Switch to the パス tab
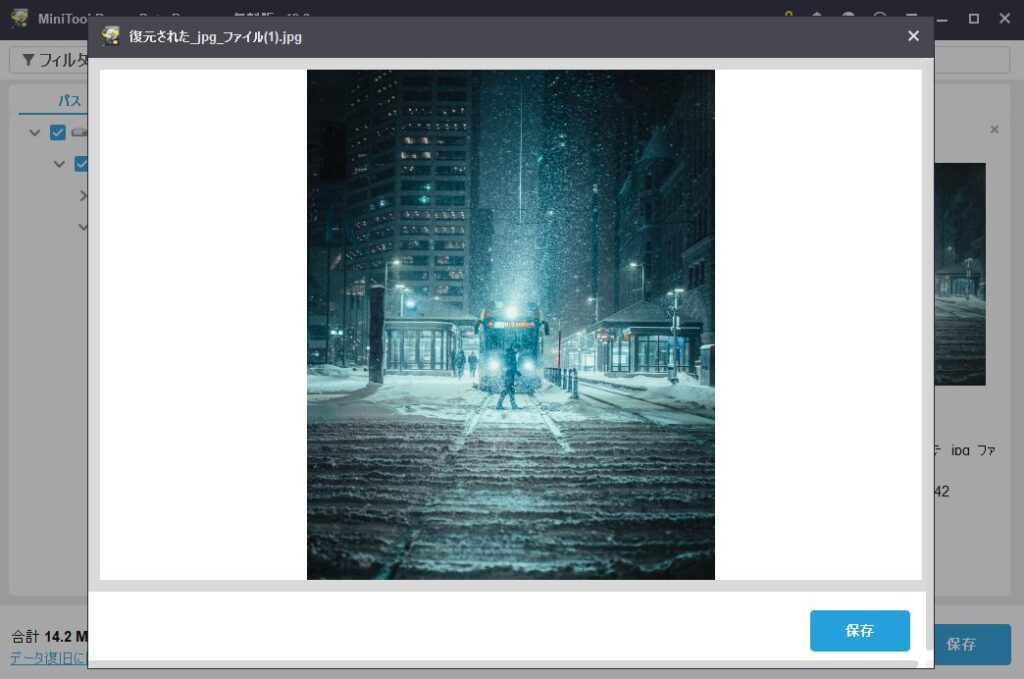 [69, 101]
